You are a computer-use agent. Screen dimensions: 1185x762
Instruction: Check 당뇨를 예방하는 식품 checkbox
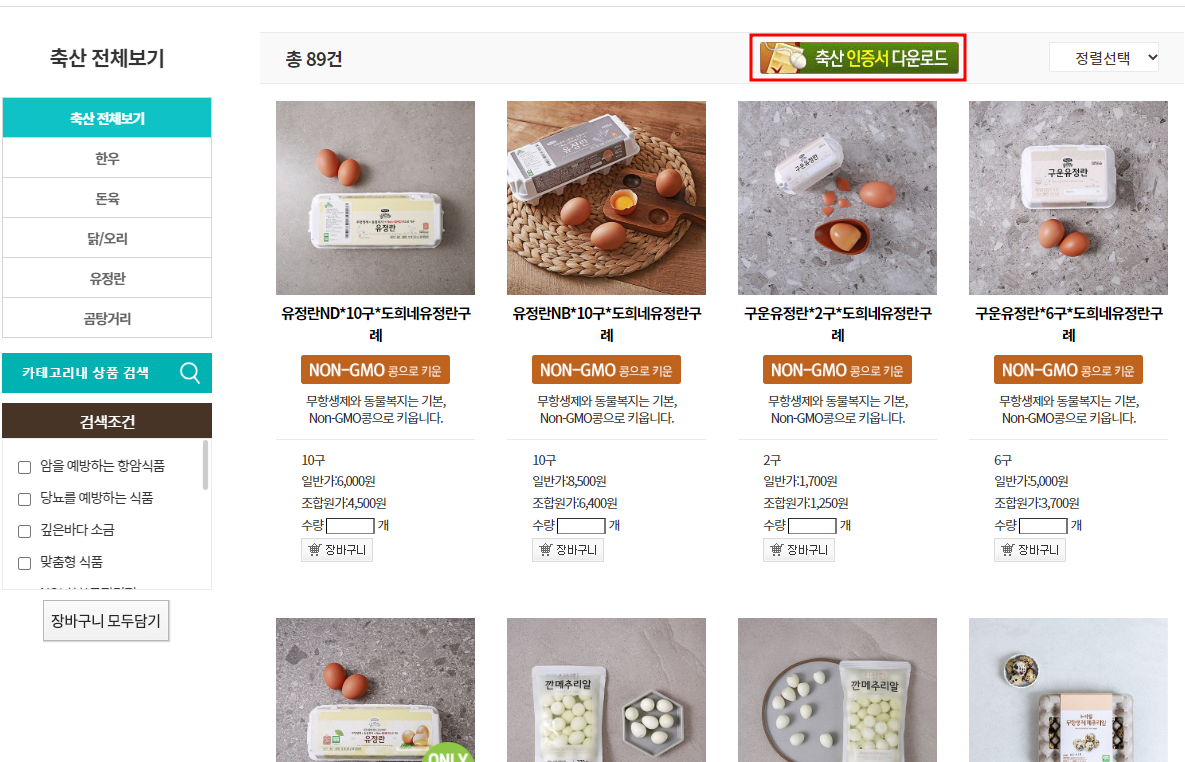point(24,499)
